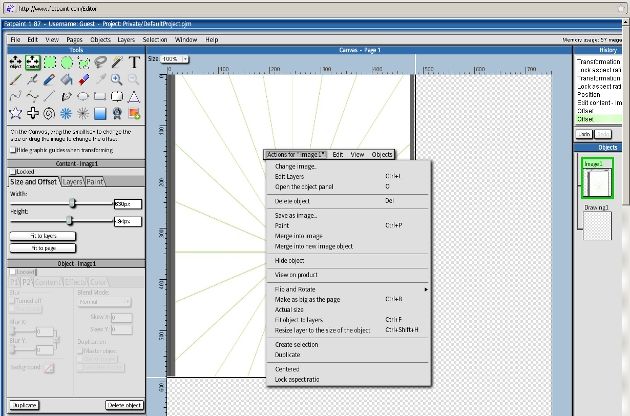Expand the Flip and Rotate submenu
Screen dimensions: 630x416
[348, 289]
